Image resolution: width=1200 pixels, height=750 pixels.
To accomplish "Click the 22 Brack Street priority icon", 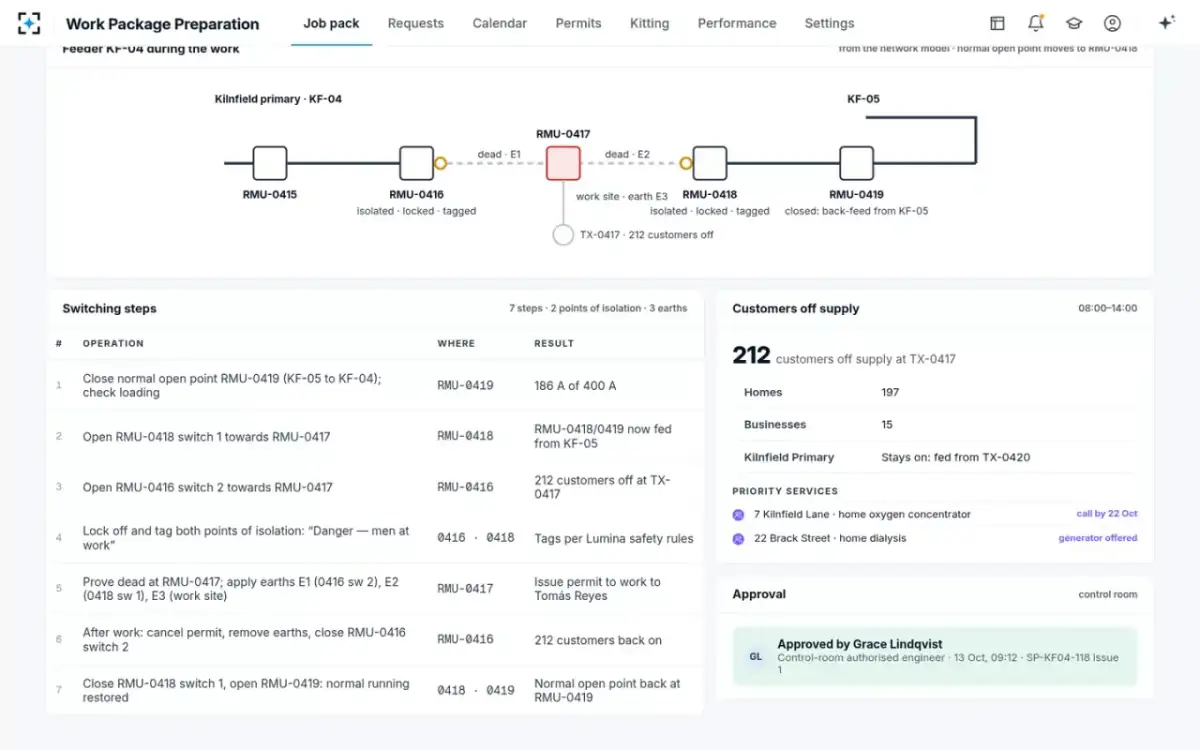I will (738, 538).
